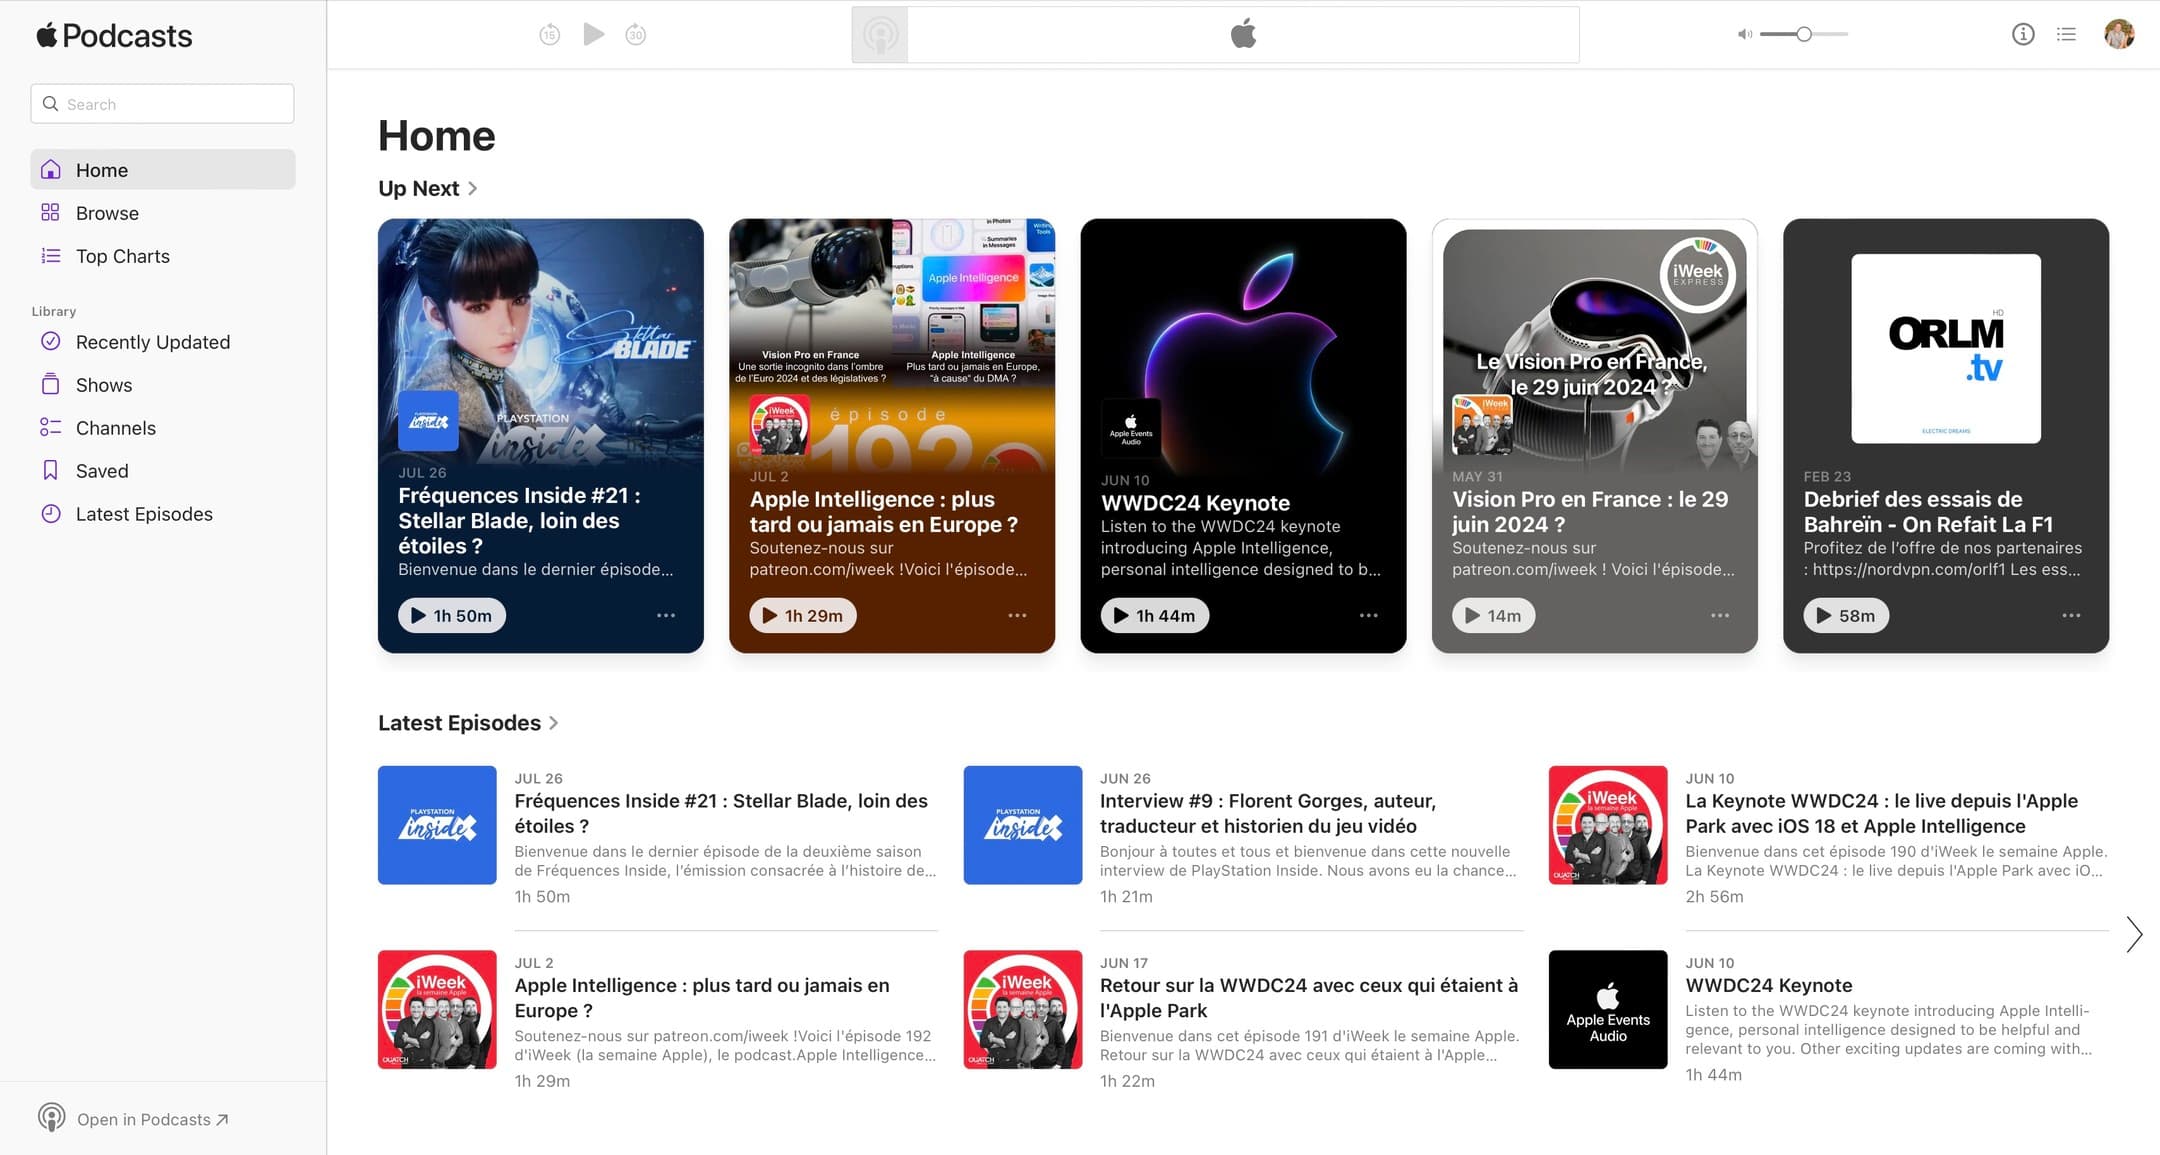Select Browse from the sidebar
The image size is (2160, 1155).
pos(106,212)
